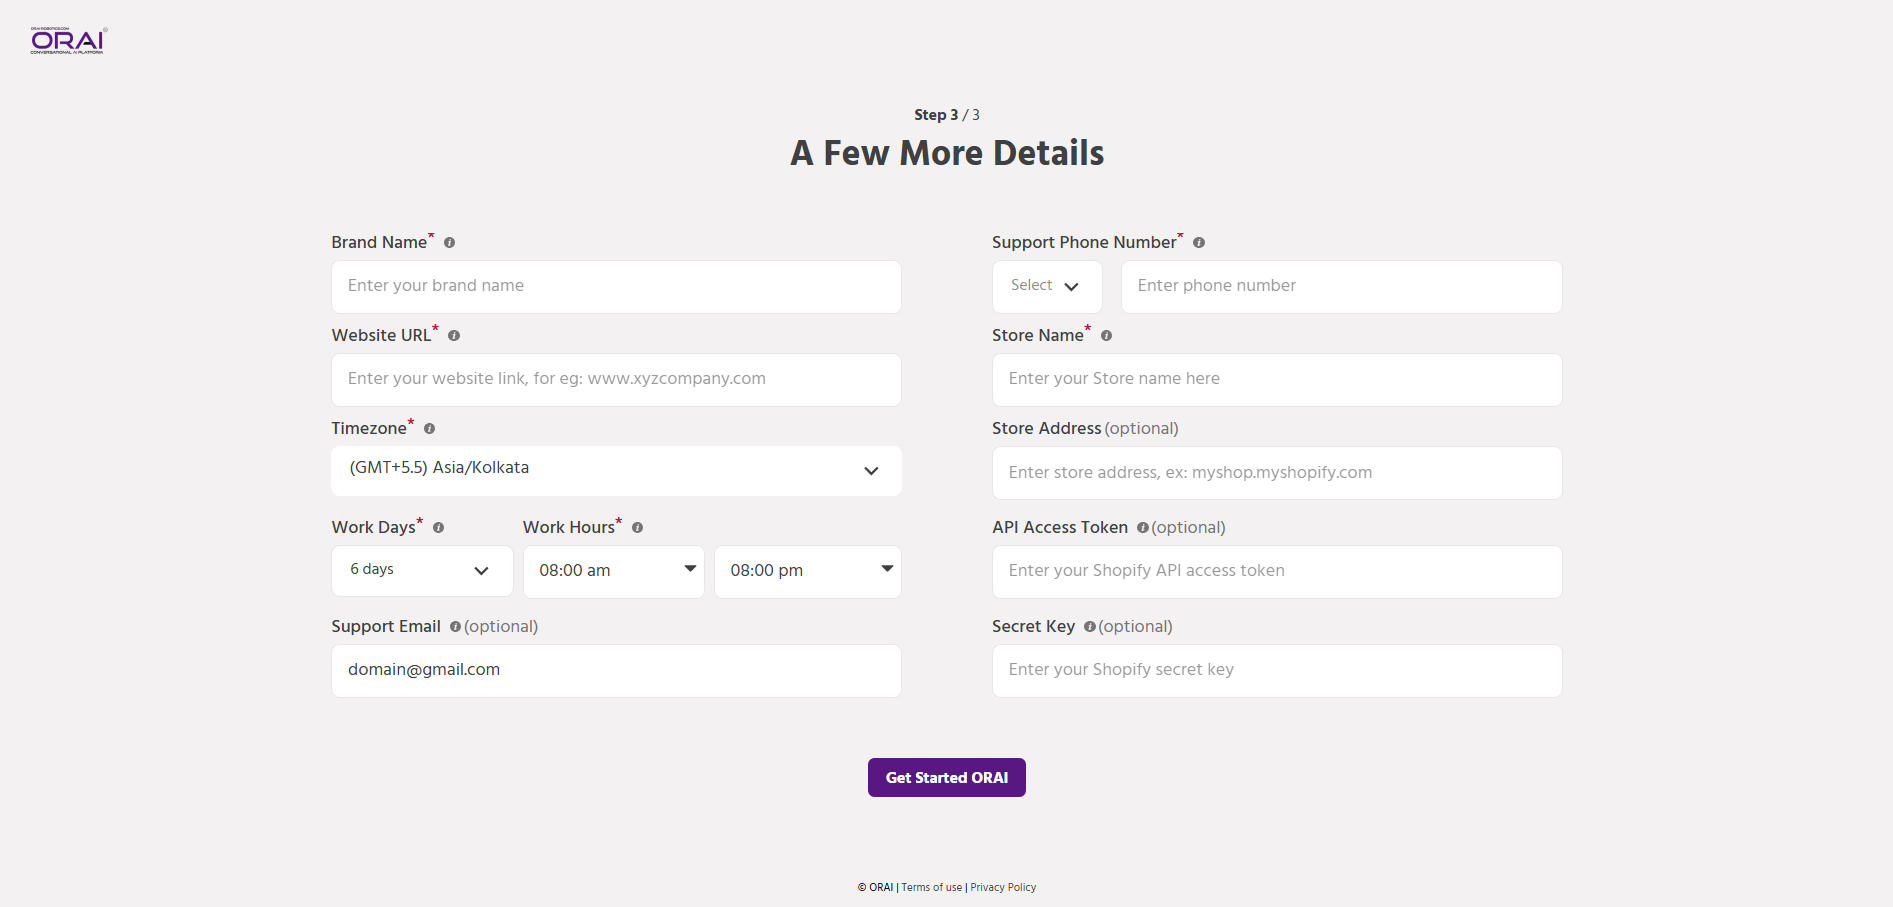Click the Secret Key info icon

pyautogui.click(x=1089, y=627)
